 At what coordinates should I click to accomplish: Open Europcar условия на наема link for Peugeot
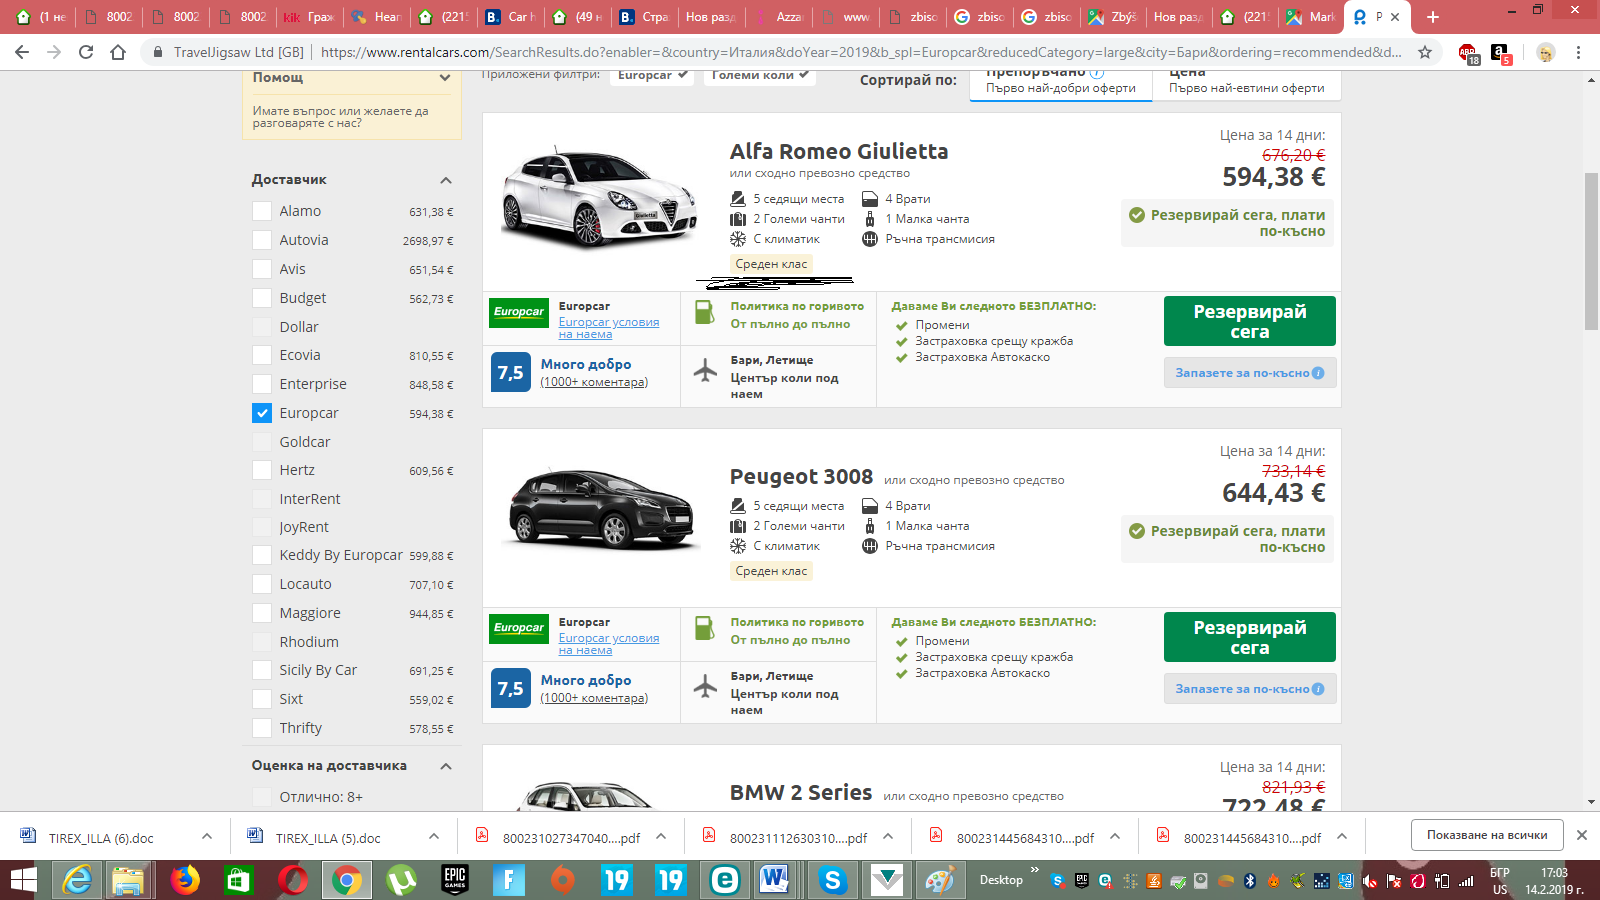(x=608, y=644)
